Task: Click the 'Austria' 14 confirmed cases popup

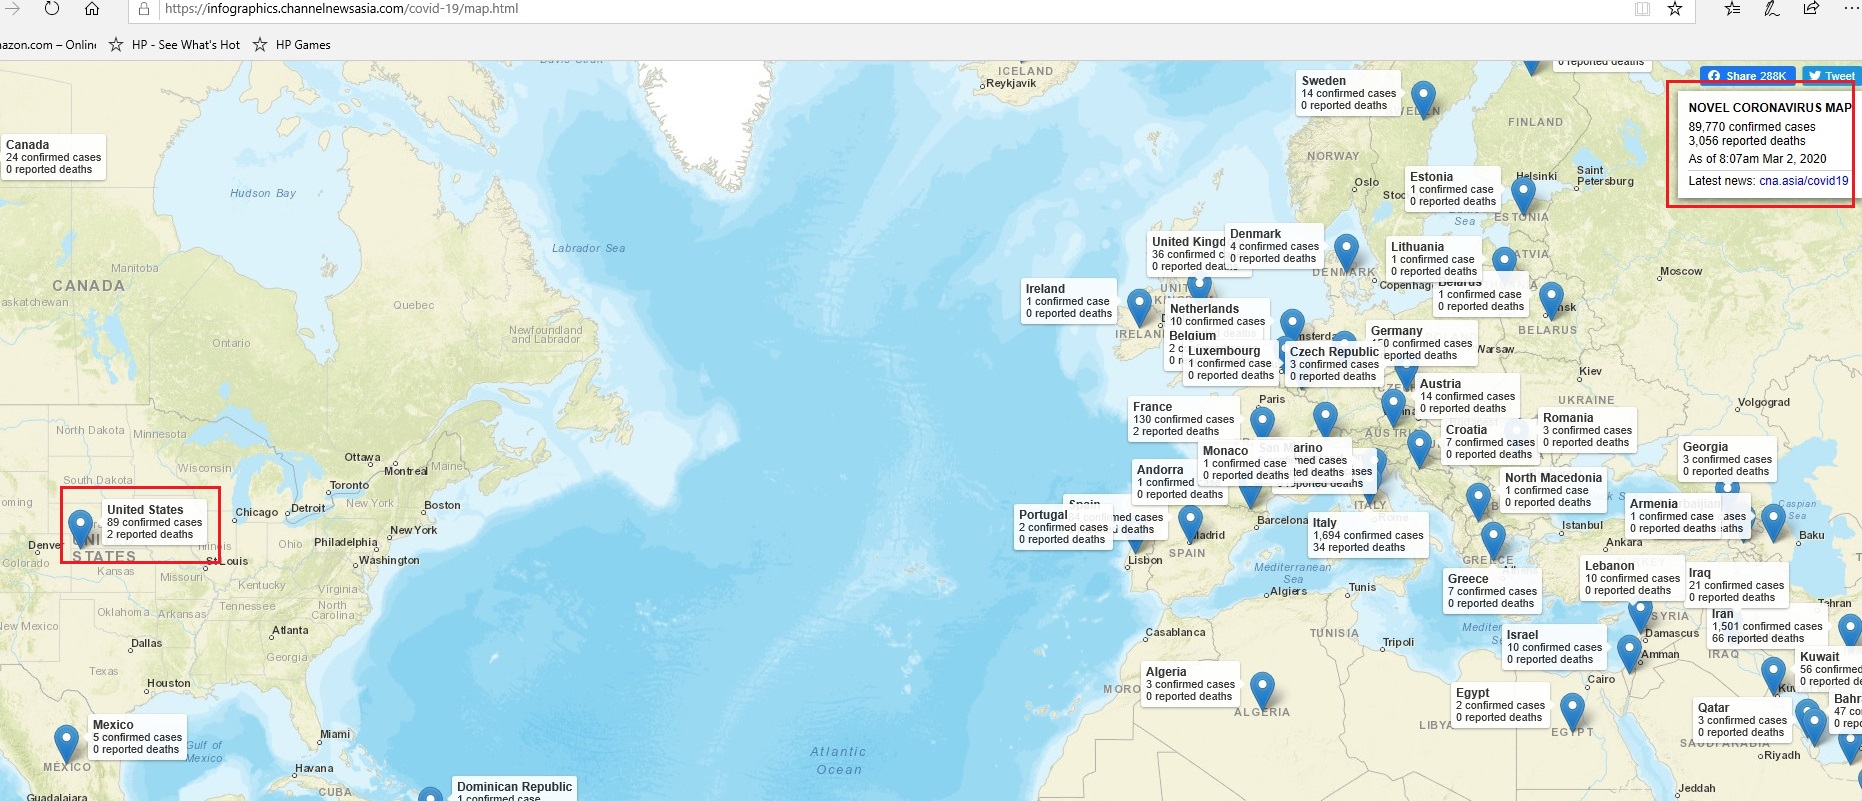Action: point(1467,396)
